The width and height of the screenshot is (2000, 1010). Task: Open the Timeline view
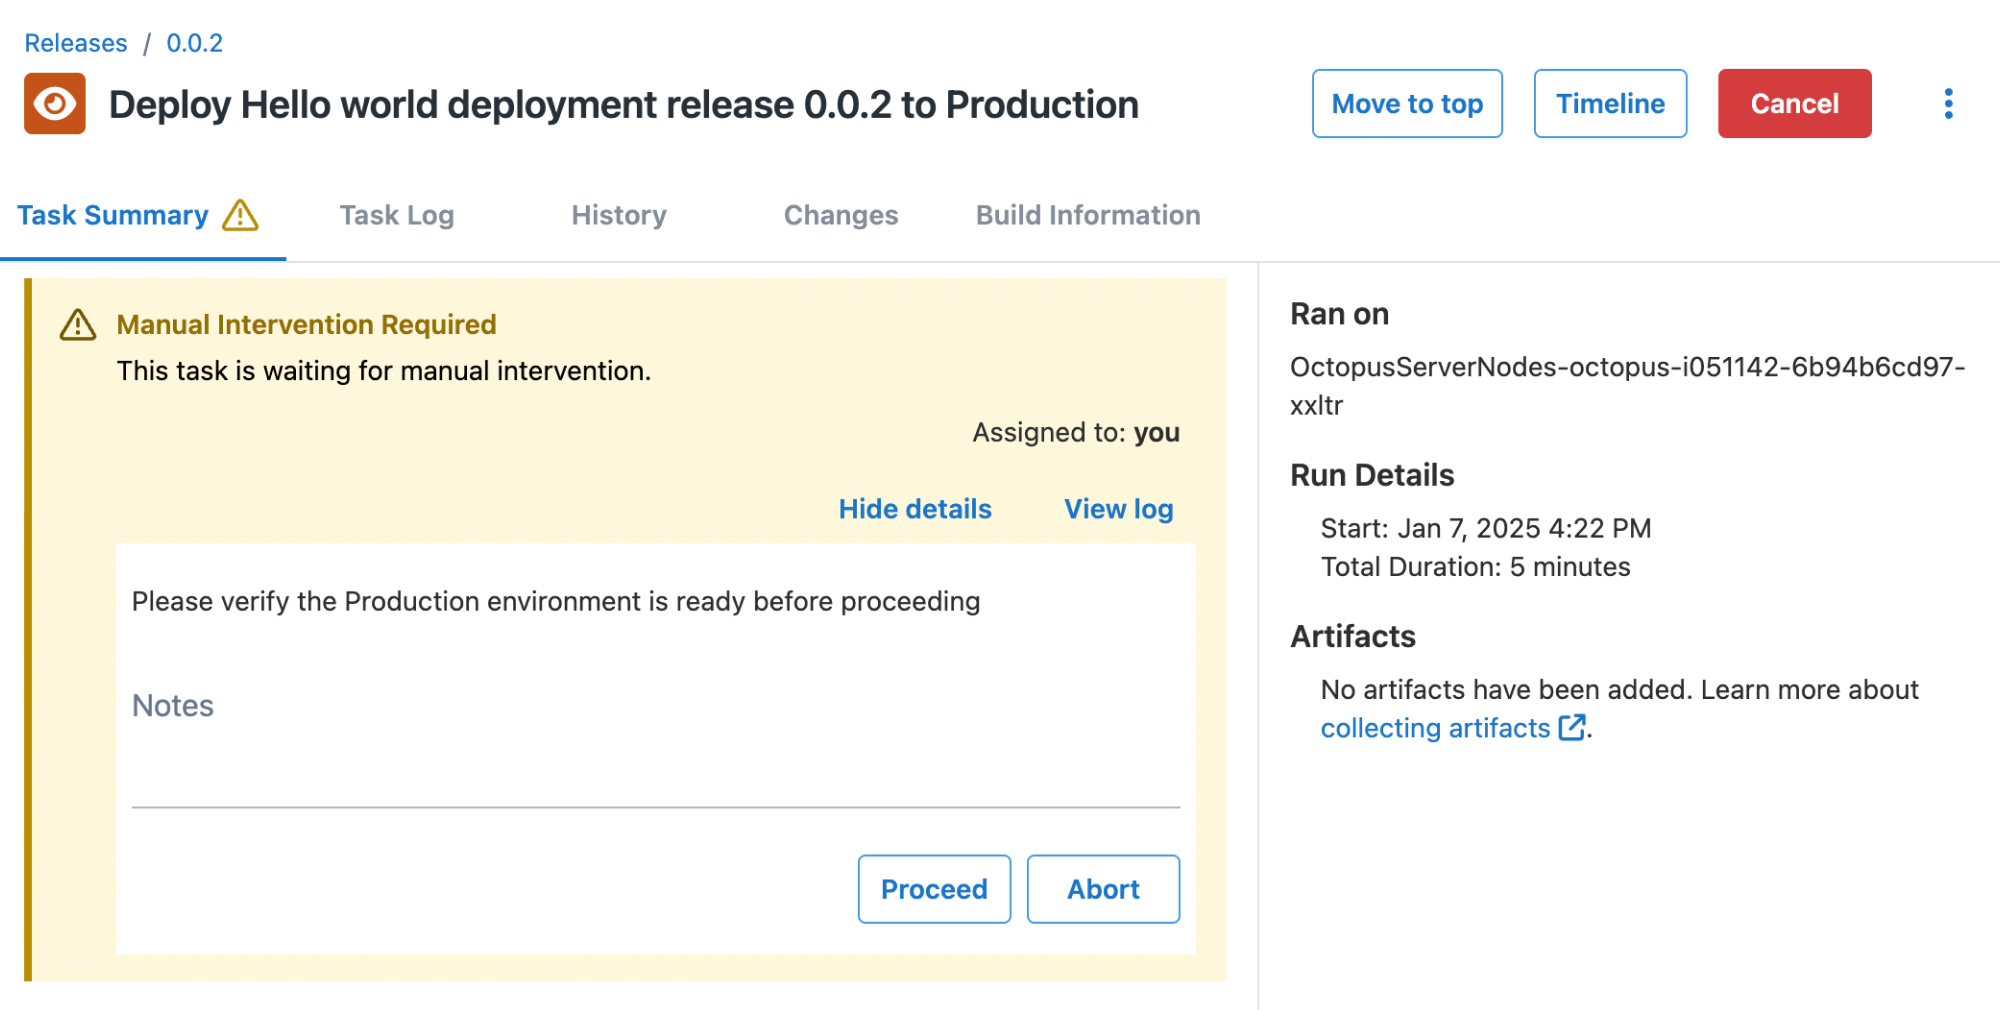1610,103
